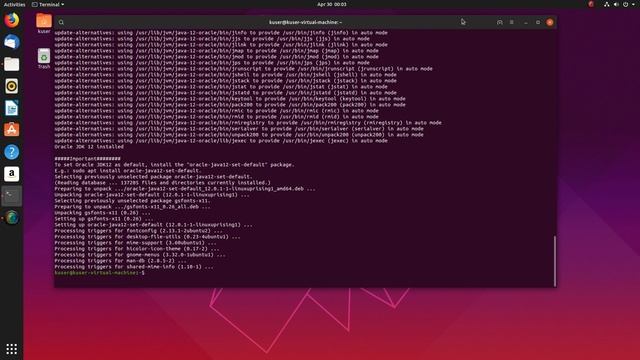Show Applications grid
Screen dimensions: 640x360
pyautogui.click(x=11, y=349)
